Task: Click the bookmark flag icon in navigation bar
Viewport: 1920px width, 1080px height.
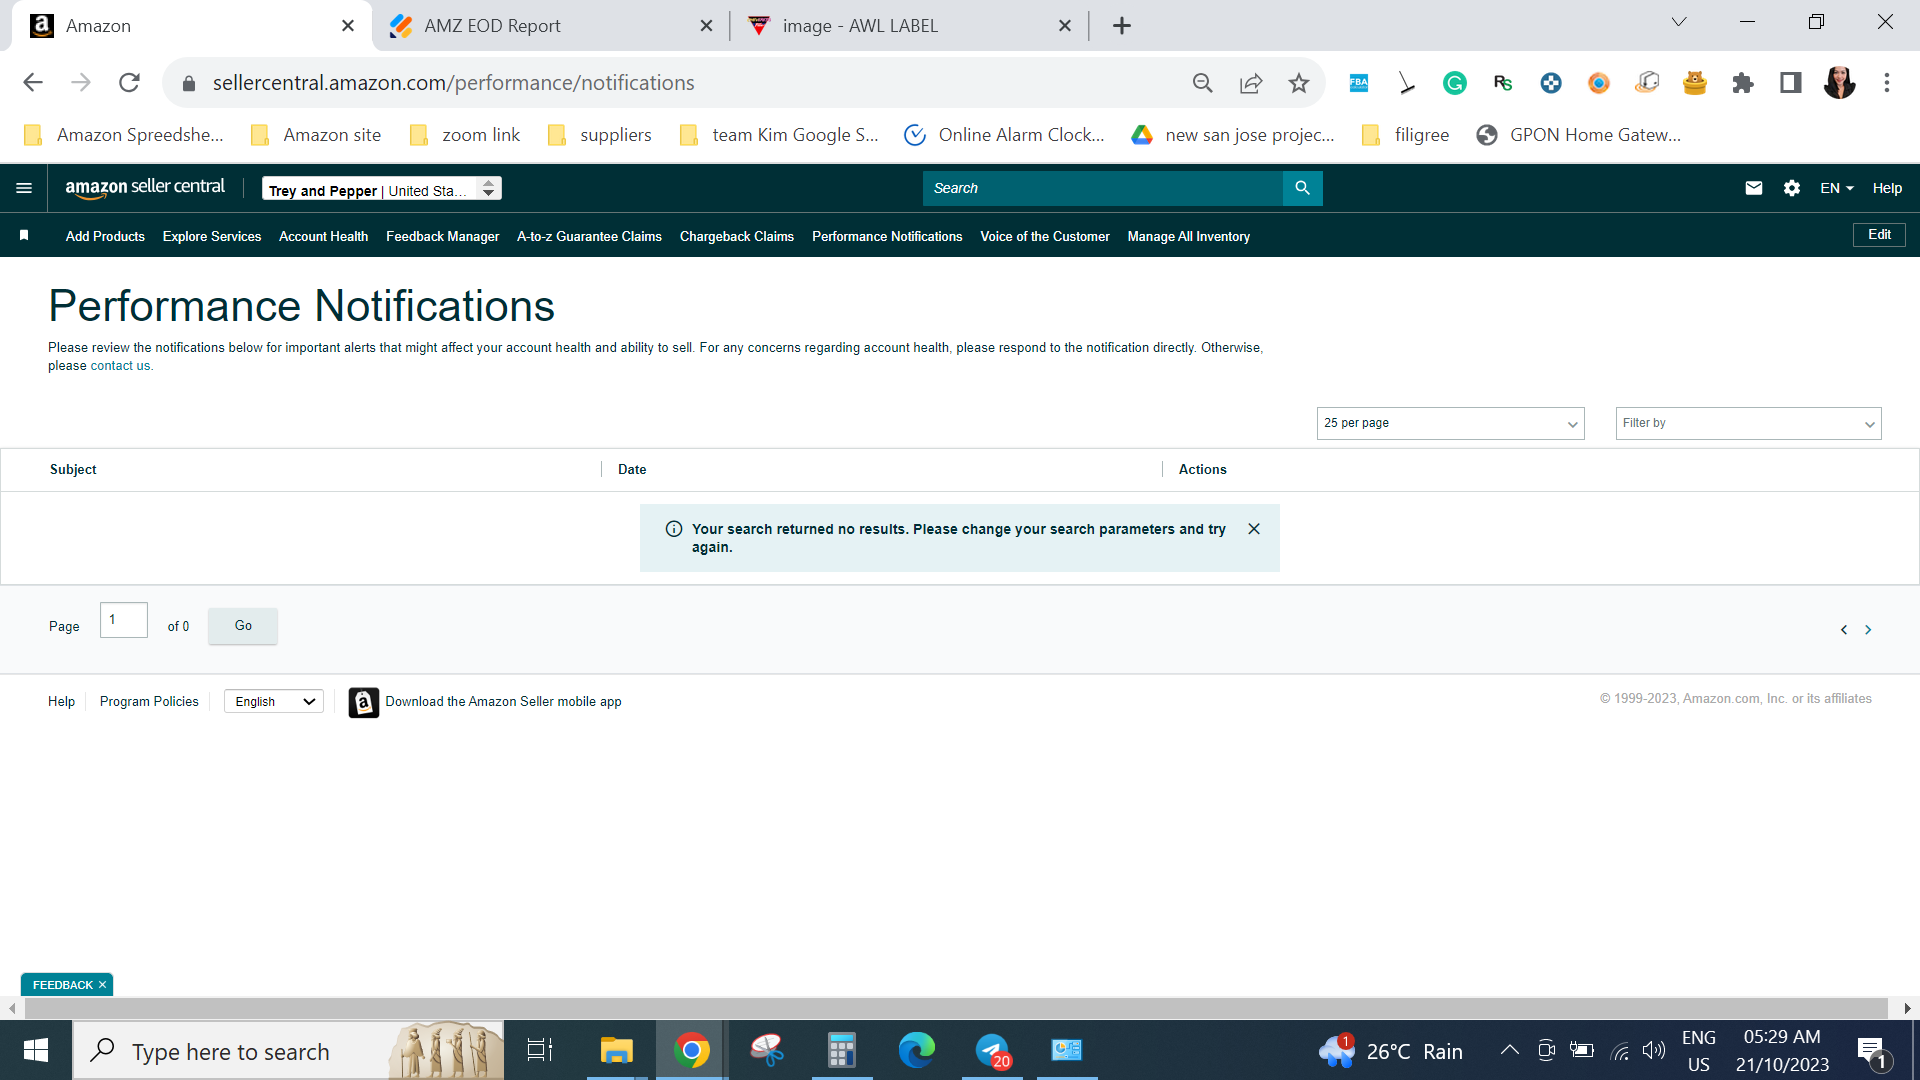Action: tap(24, 235)
